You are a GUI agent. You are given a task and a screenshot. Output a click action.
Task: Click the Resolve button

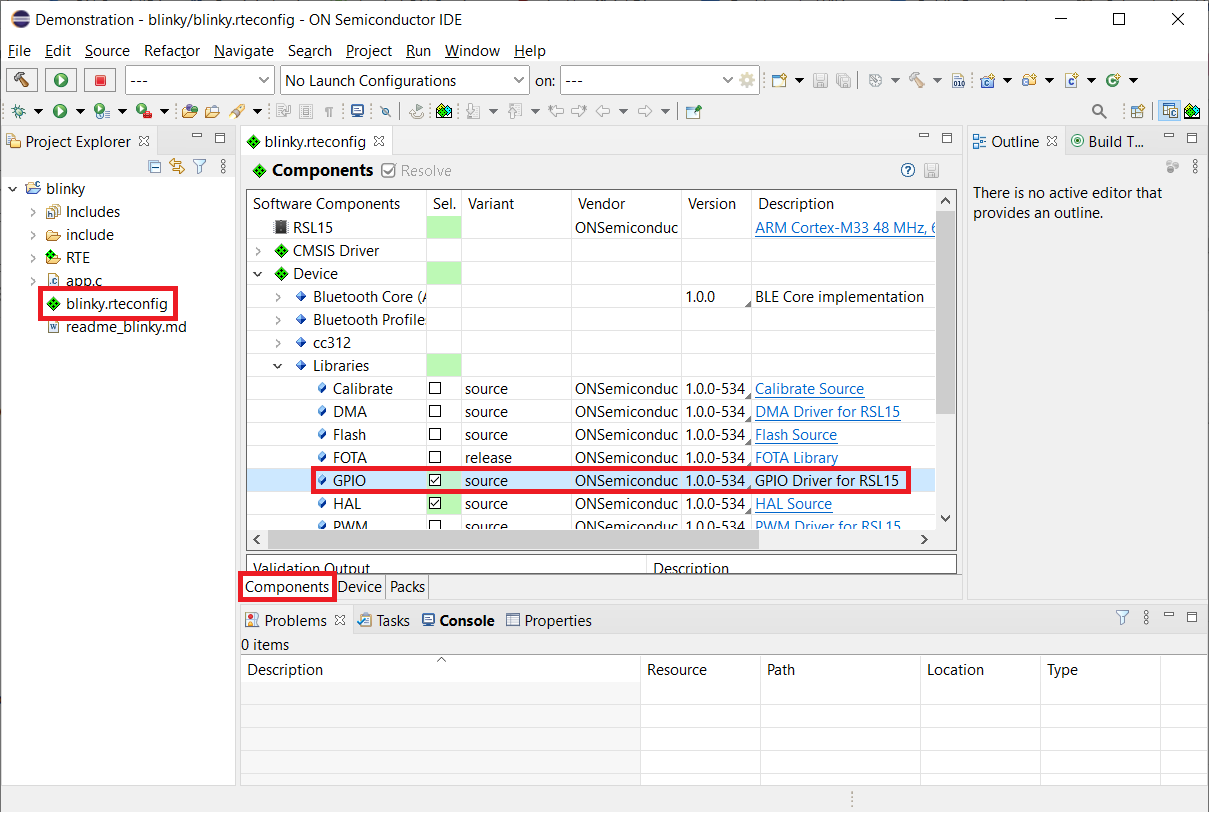pos(416,170)
